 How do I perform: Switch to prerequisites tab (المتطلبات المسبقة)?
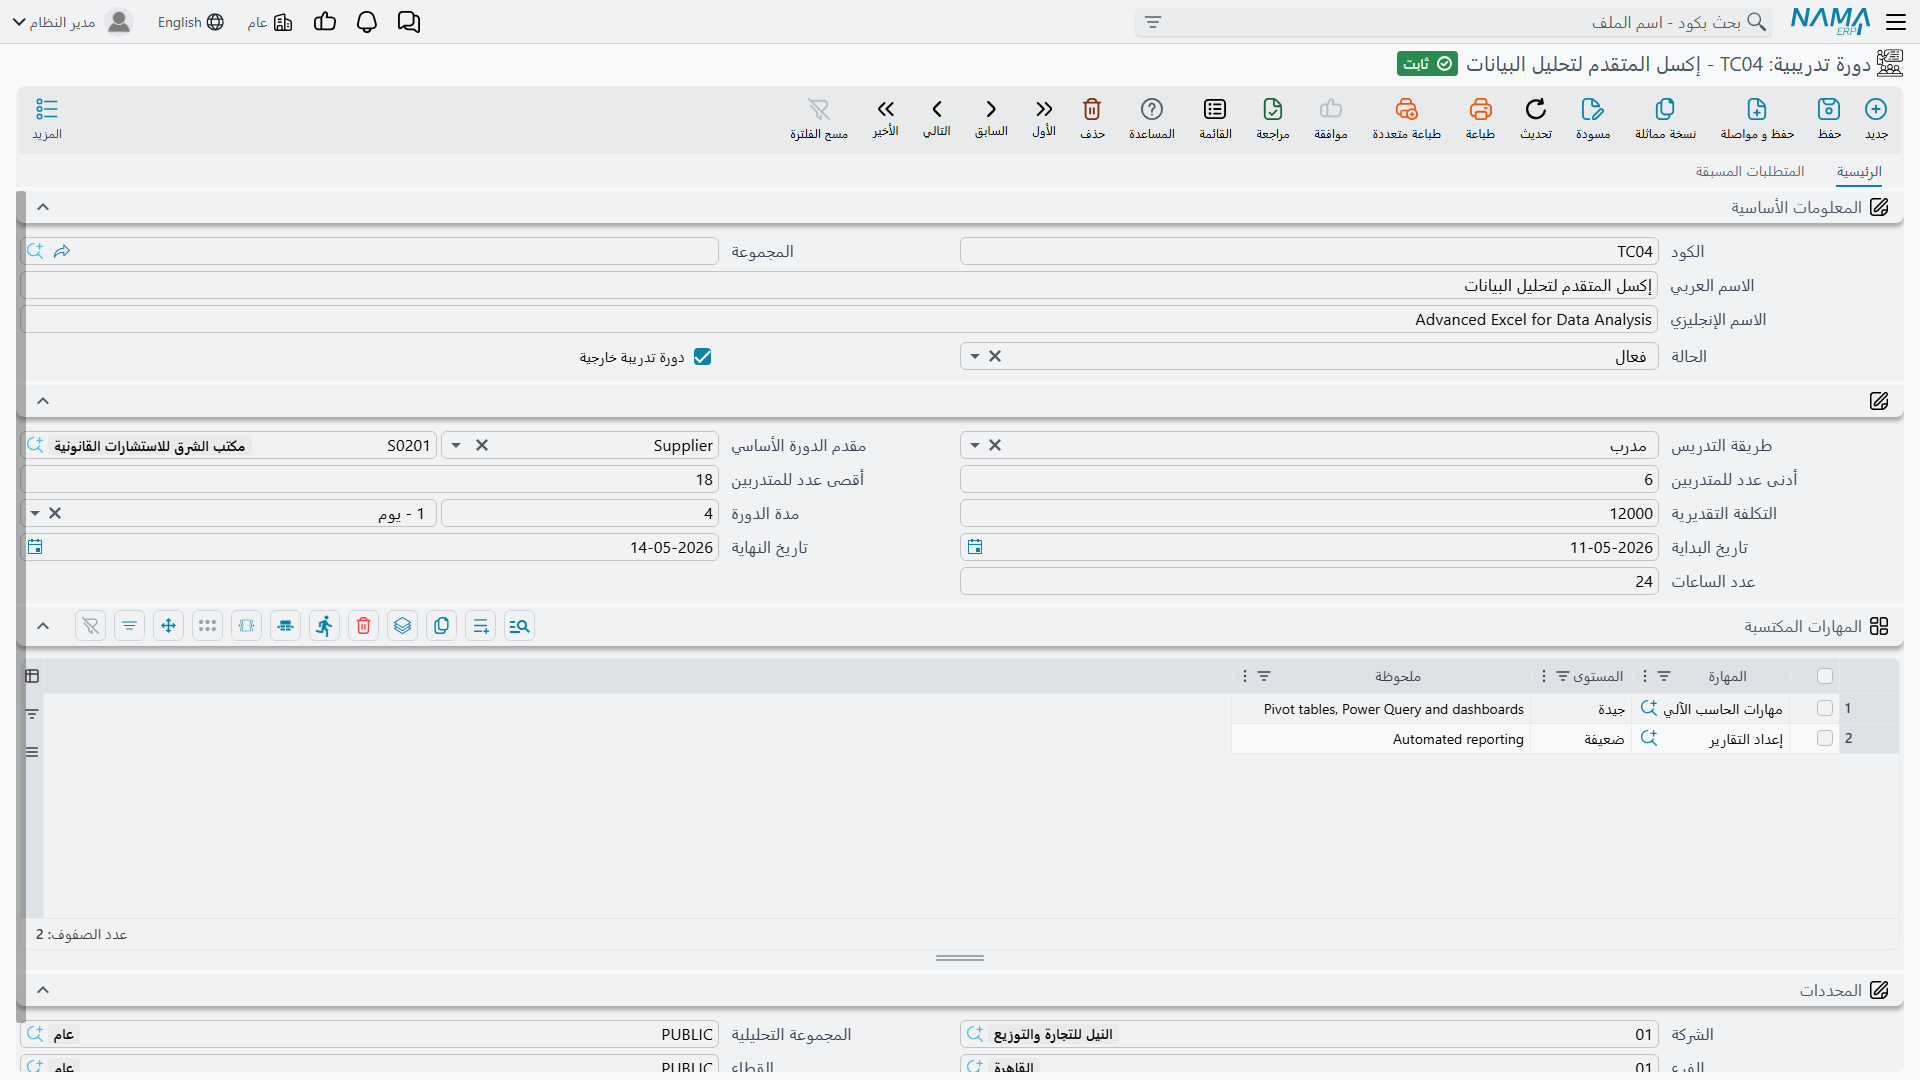1750,172
